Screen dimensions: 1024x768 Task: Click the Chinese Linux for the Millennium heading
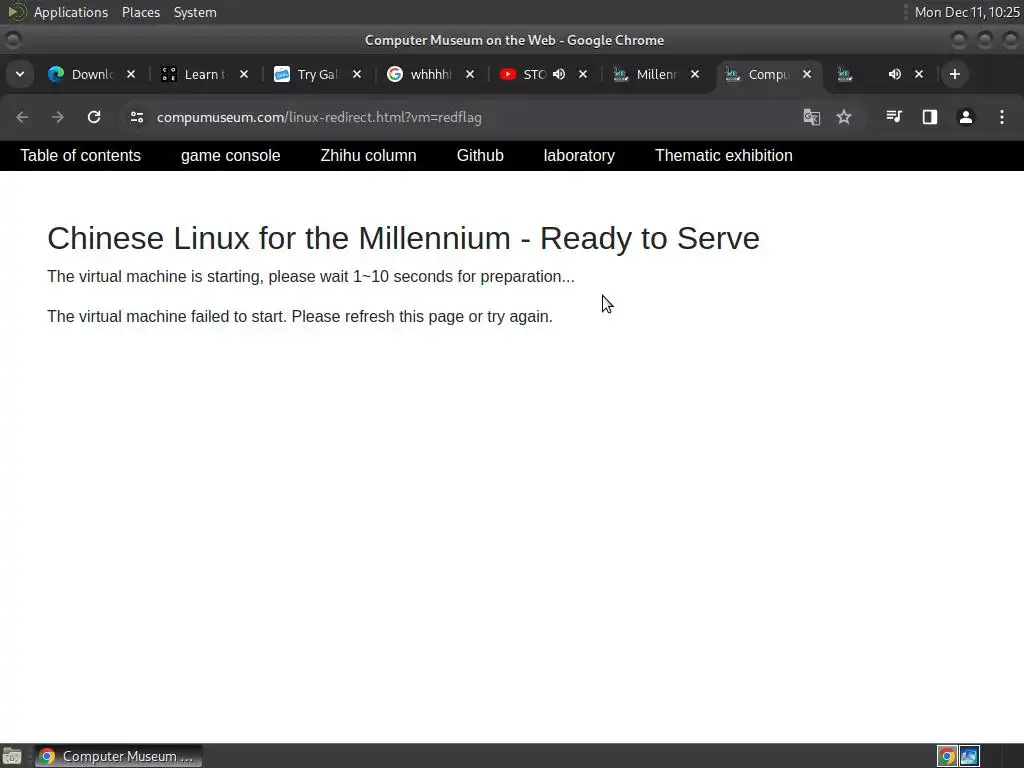pos(404,238)
